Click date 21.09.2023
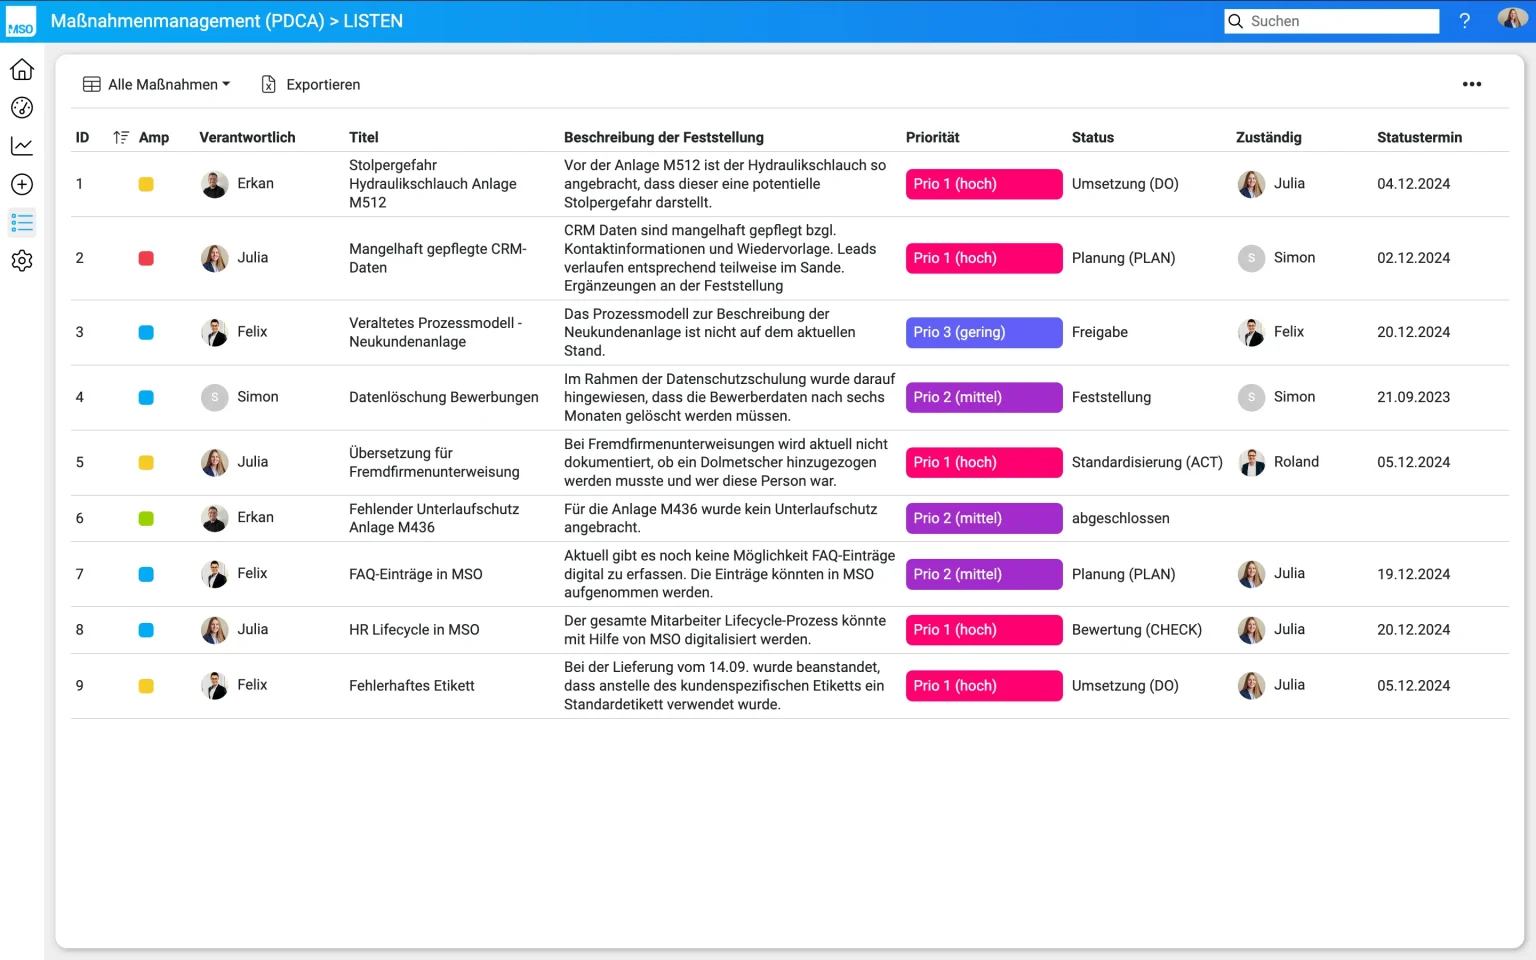Image resolution: width=1536 pixels, height=960 pixels. click(1413, 397)
